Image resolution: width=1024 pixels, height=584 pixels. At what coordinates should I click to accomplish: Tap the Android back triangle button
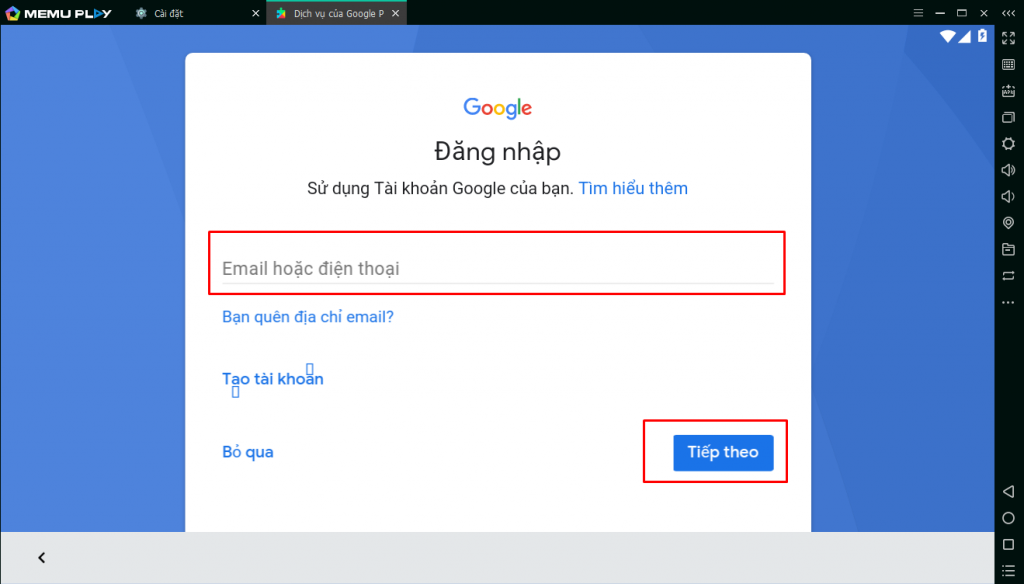[x=1008, y=491]
